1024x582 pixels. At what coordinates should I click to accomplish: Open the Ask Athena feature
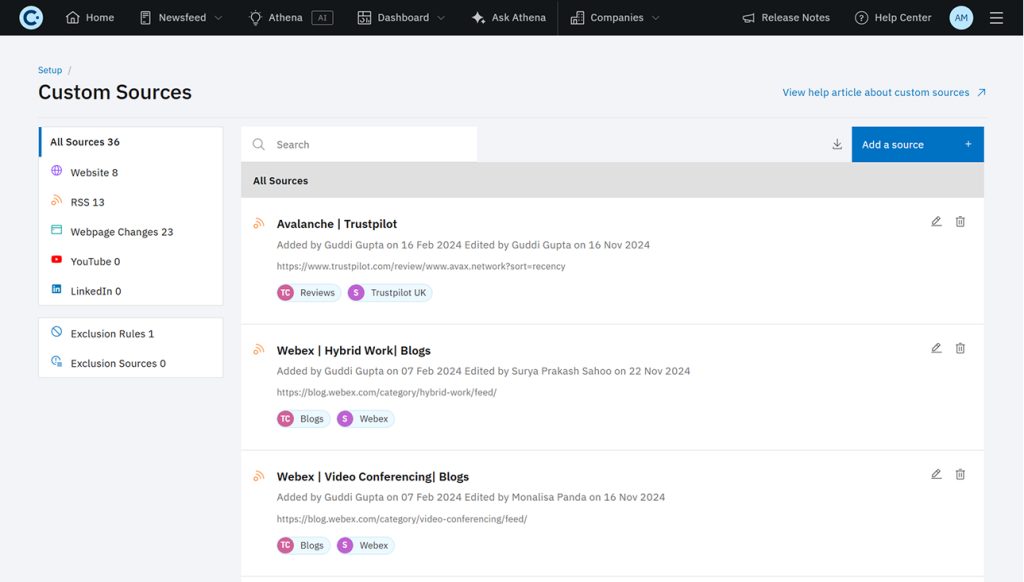508,17
